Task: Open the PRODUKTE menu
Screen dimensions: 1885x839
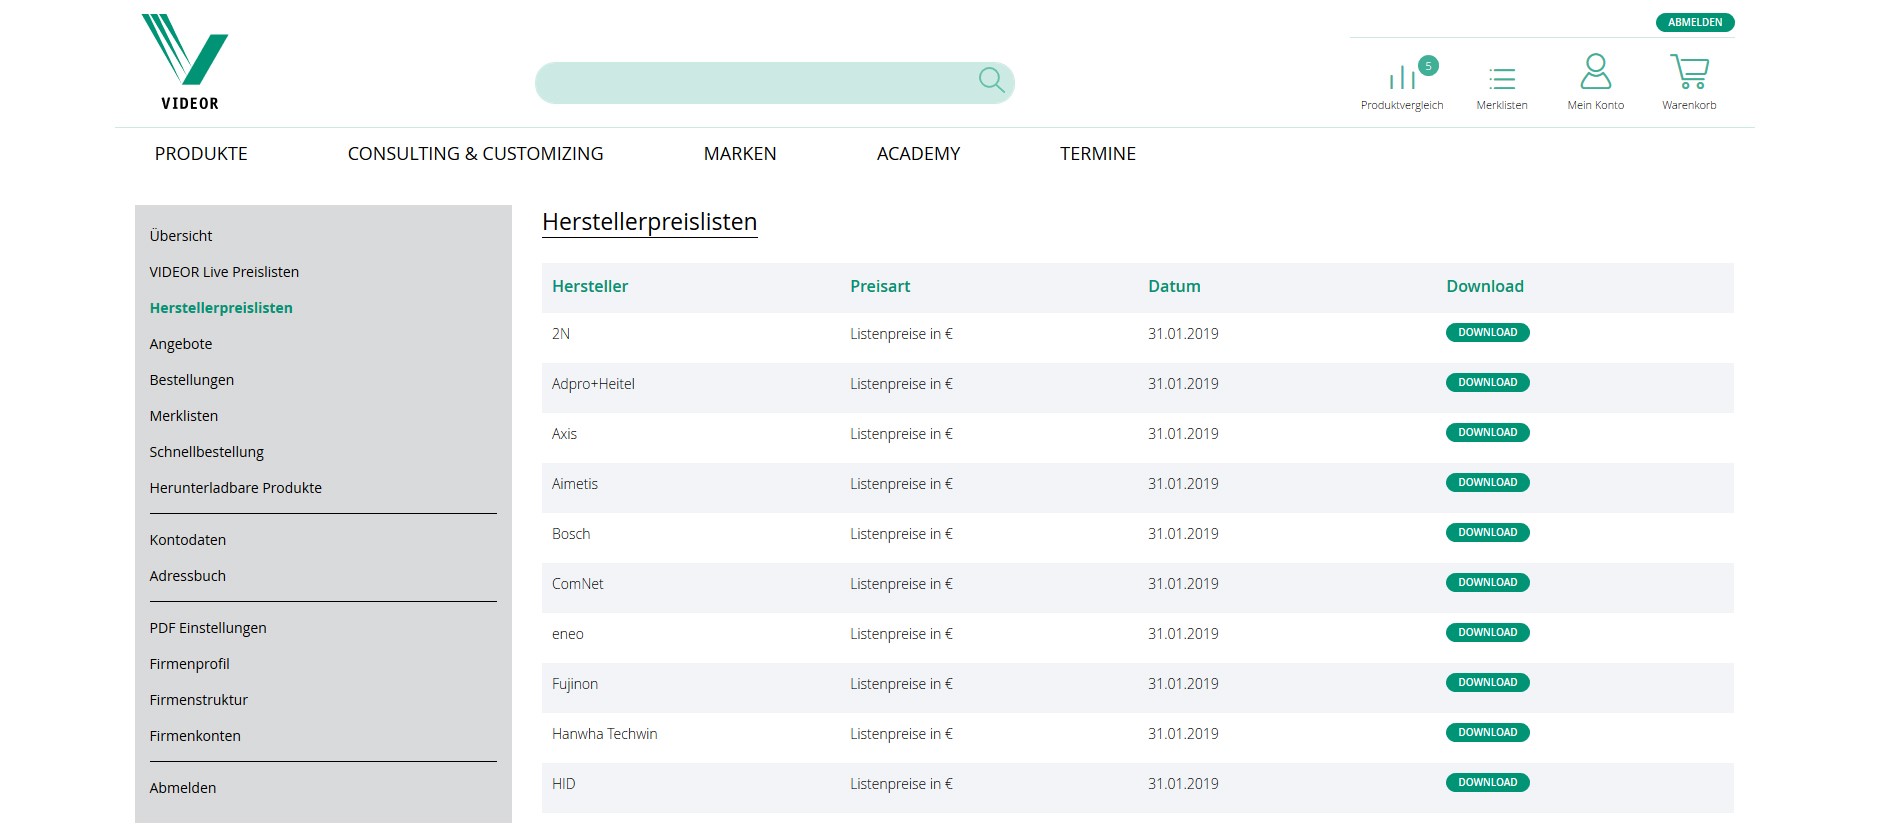Action: click(201, 154)
